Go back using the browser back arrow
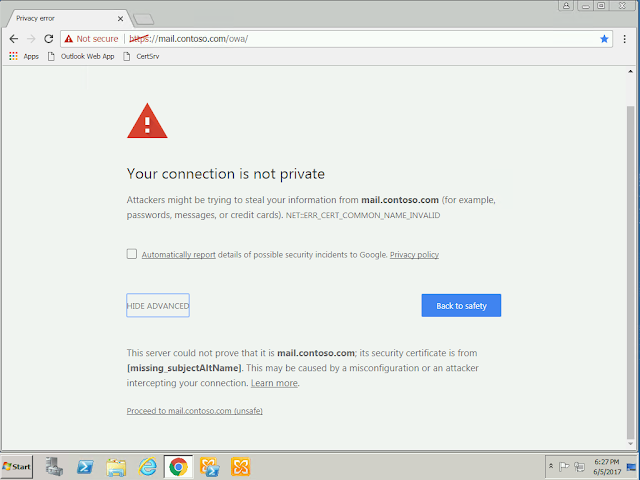Image resolution: width=640 pixels, height=480 pixels. 13,39
